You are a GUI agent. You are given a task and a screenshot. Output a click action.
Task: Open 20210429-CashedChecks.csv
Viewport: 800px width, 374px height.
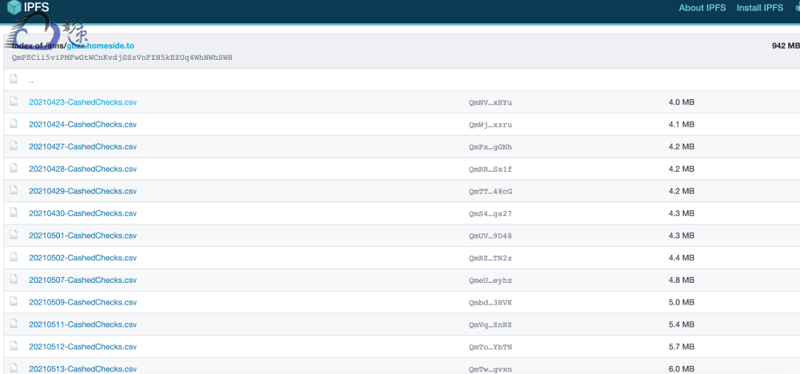click(83, 191)
